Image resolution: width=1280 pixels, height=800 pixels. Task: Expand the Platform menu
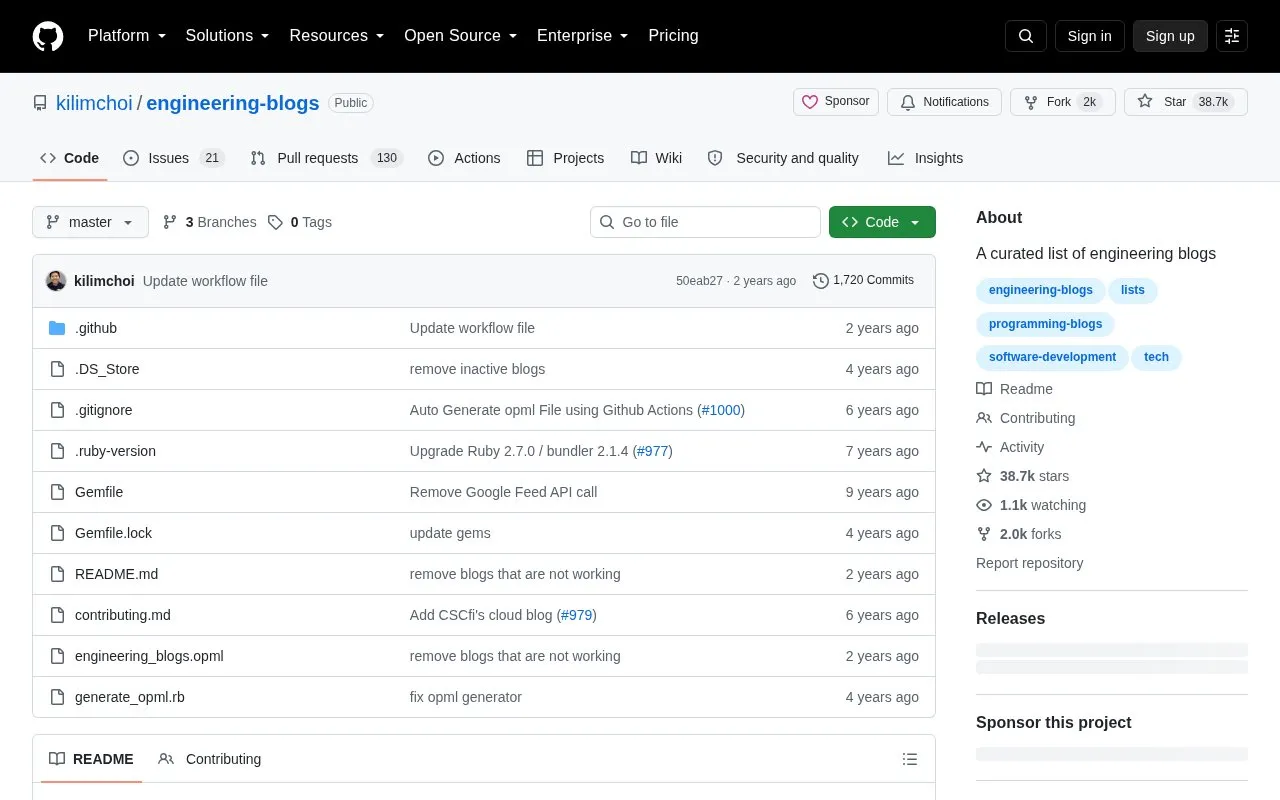coord(127,36)
